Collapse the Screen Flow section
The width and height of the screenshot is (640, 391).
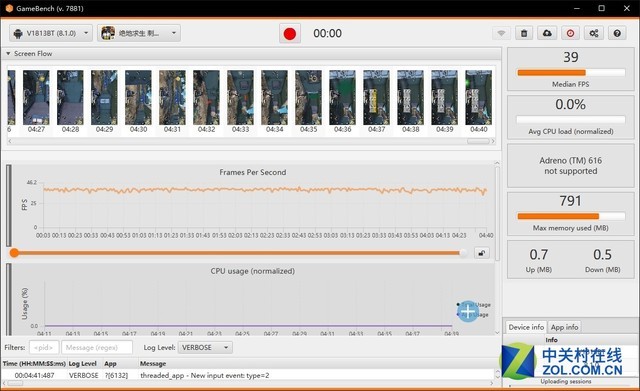point(8,53)
